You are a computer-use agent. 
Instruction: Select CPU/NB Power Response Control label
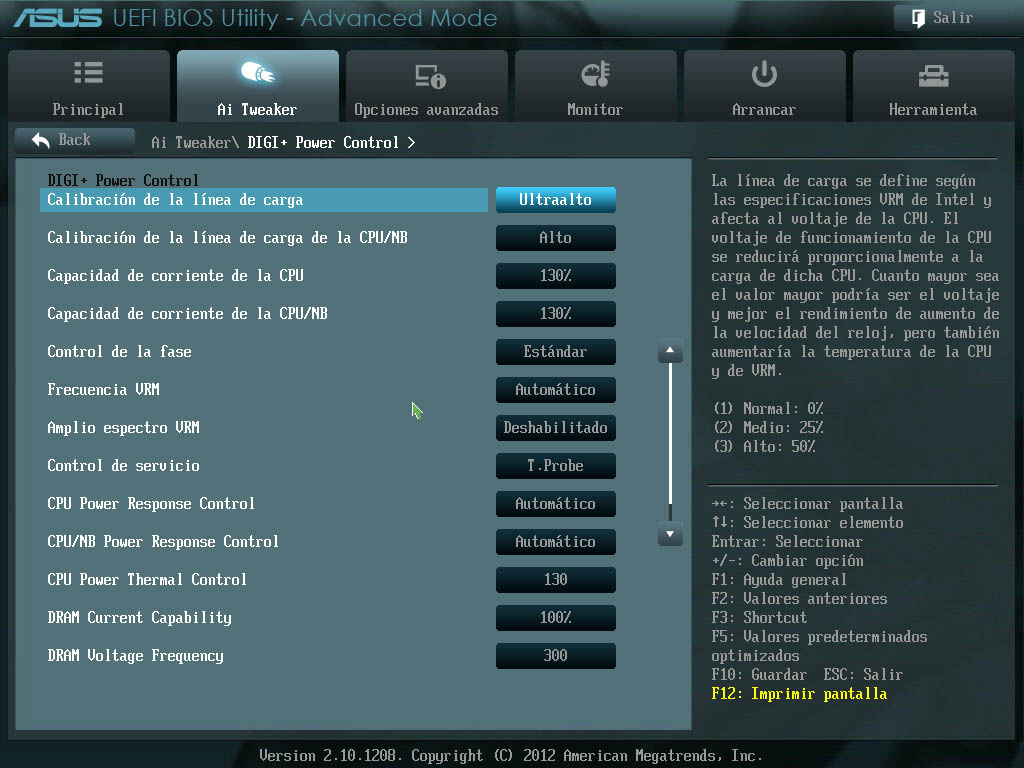pyautogui.click(x=163, y=541)
